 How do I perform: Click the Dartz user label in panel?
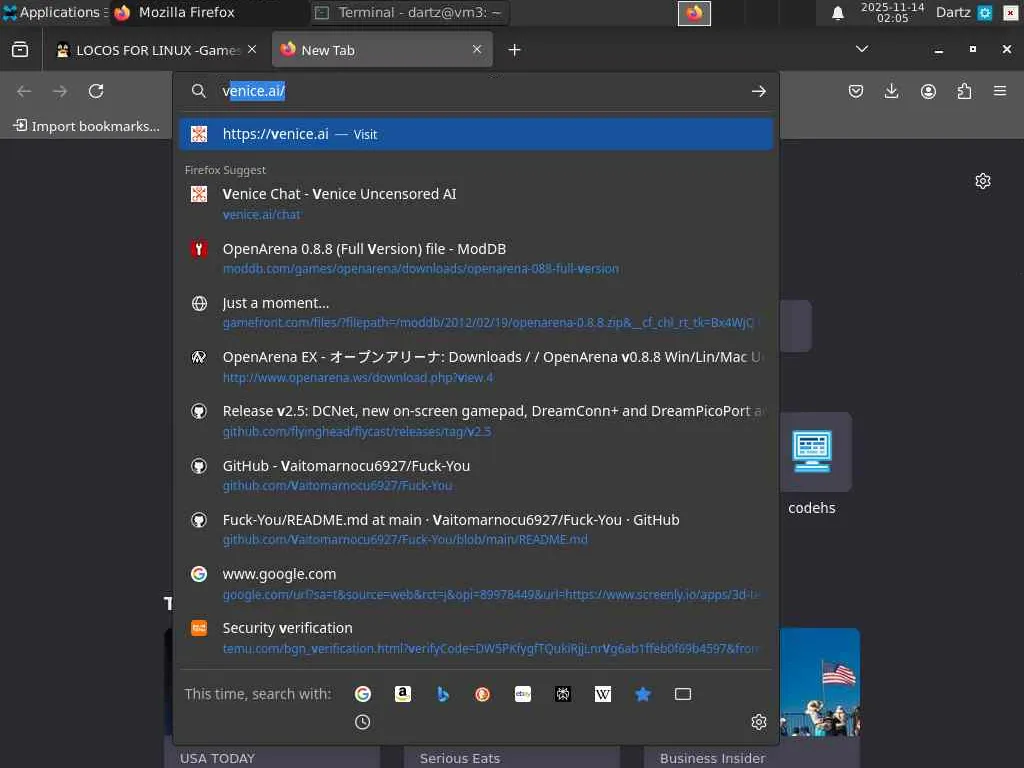click(953, 12)
